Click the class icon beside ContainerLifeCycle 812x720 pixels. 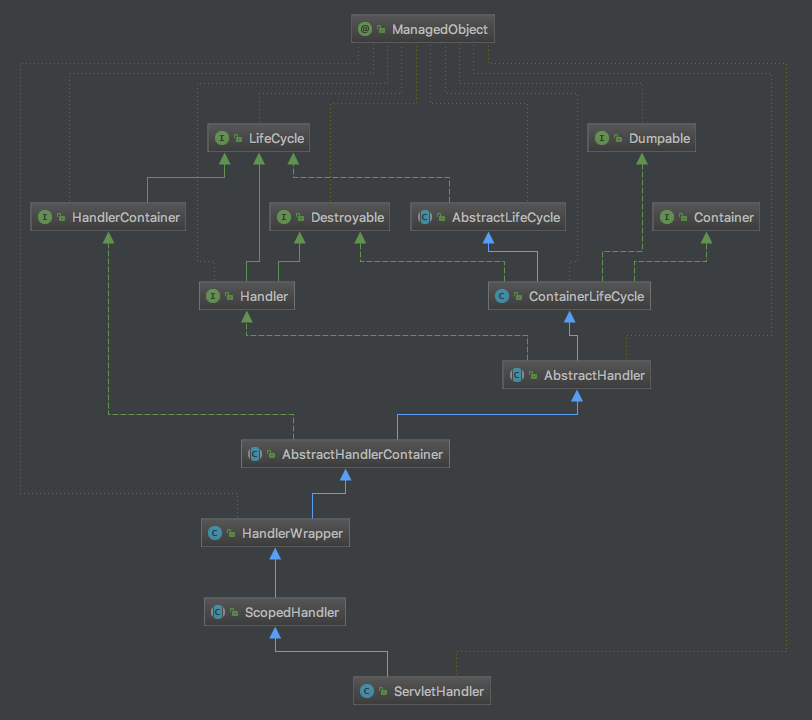[x=501, y=296]
